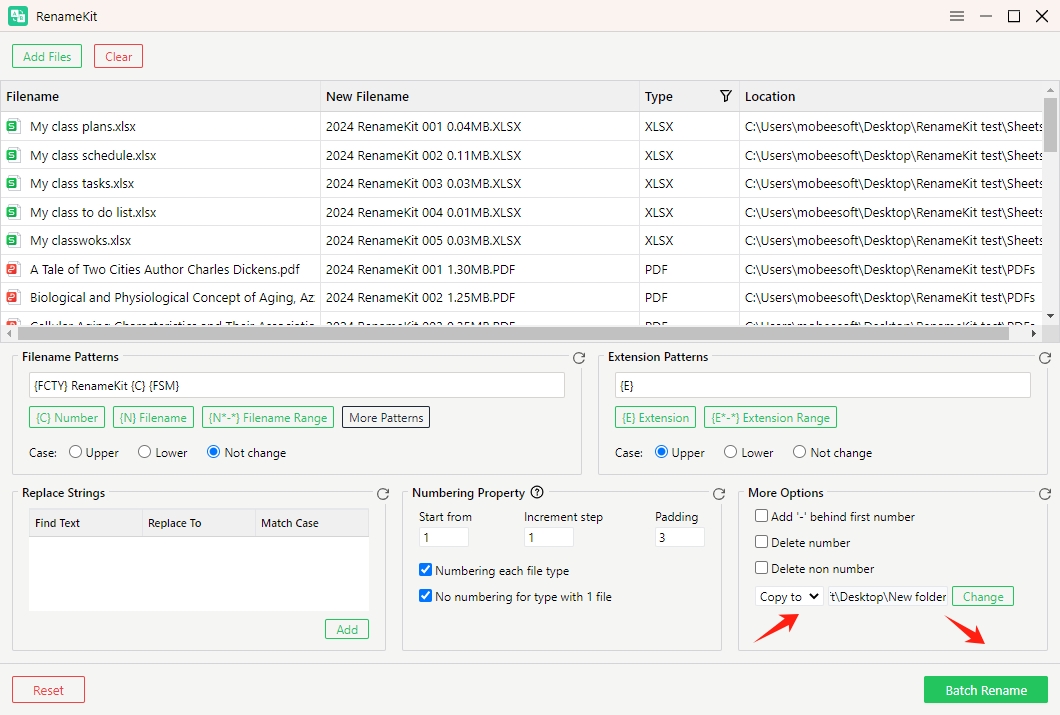
Task: Reset the Filename Patterns section via refresh icon
Action: click(579, 358)
